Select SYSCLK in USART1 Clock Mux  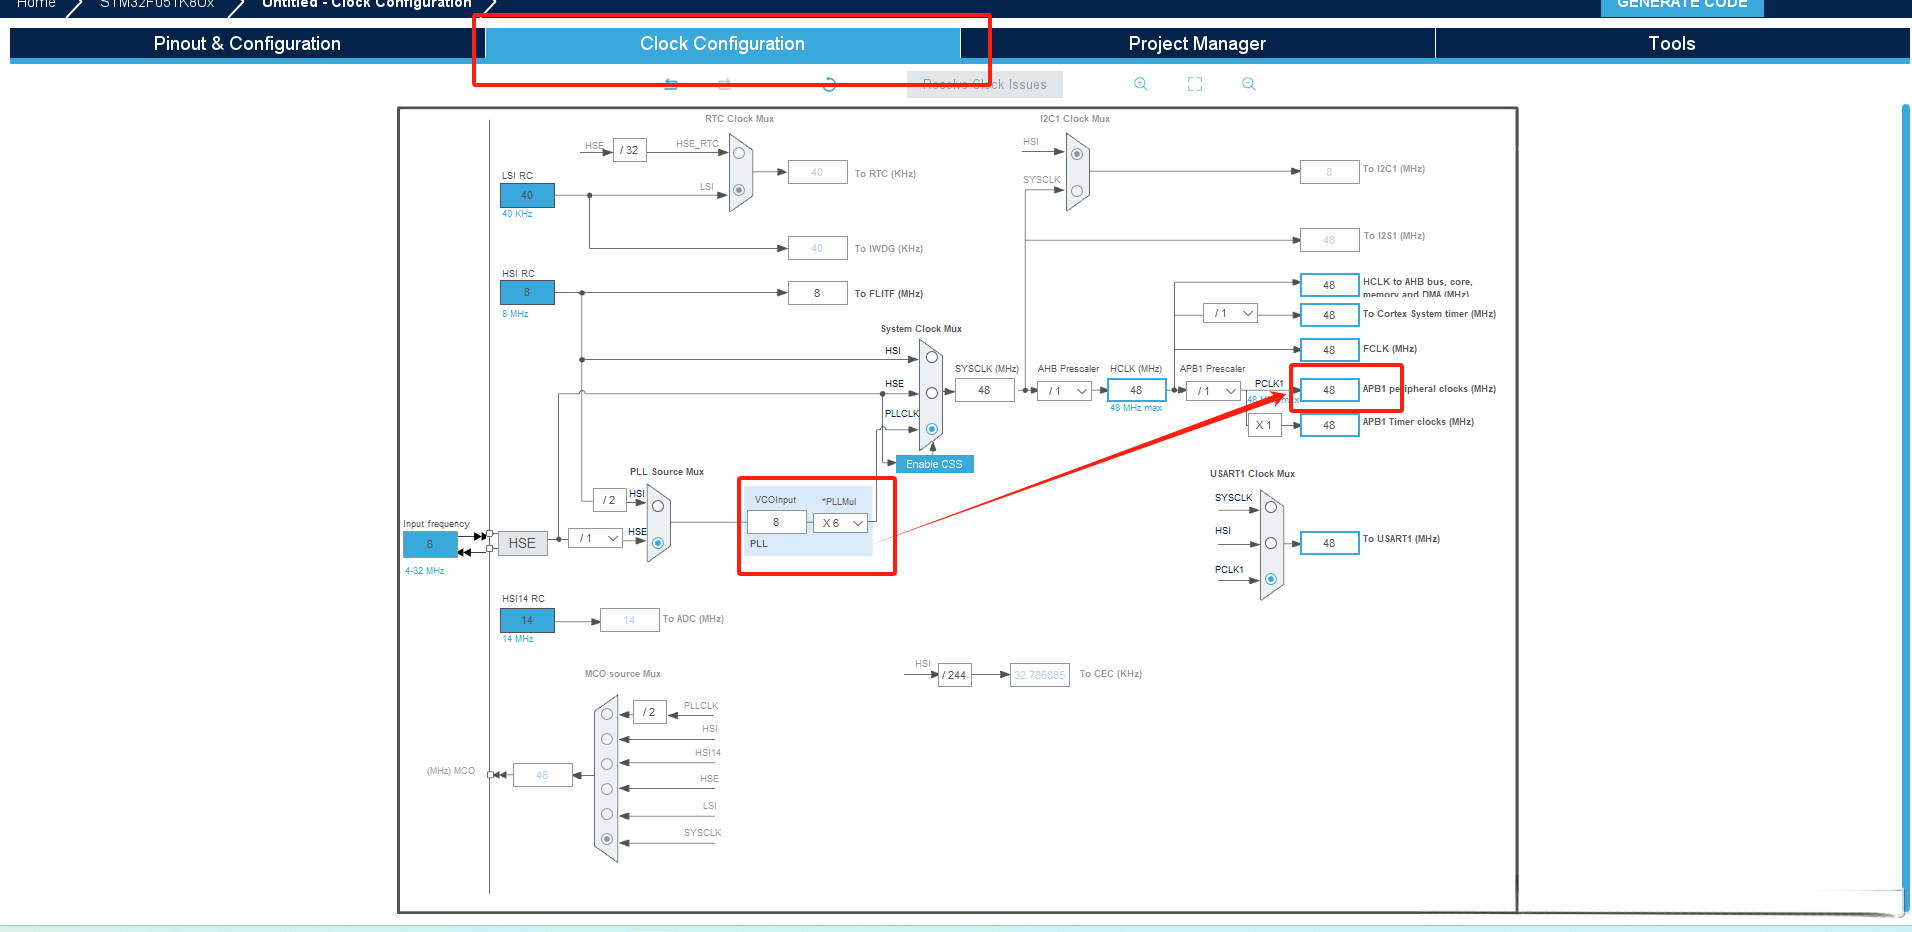[1271, 507]
